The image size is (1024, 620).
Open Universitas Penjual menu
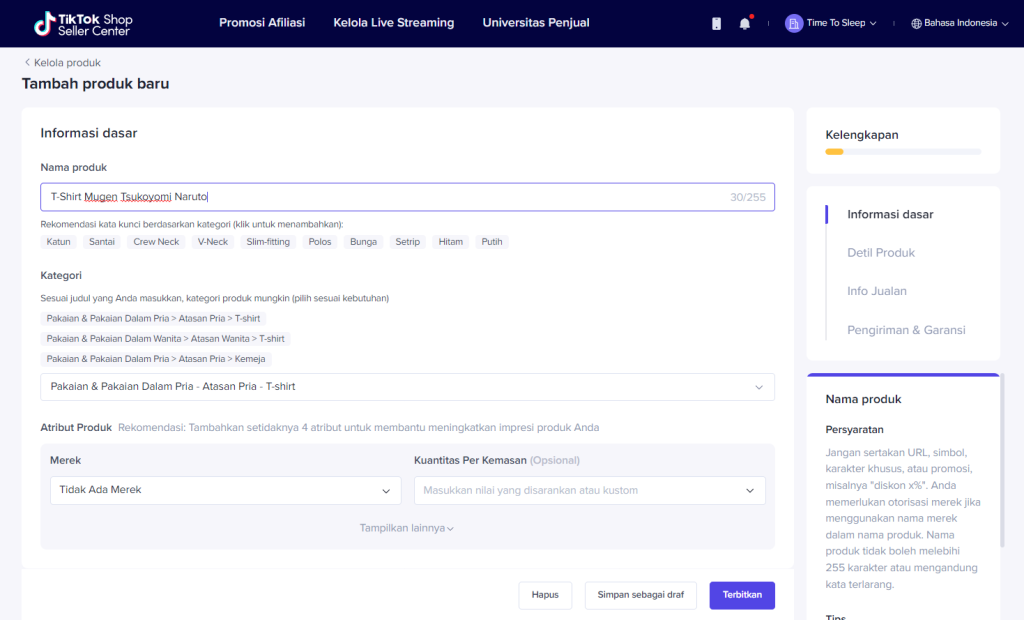click(535, 23)
